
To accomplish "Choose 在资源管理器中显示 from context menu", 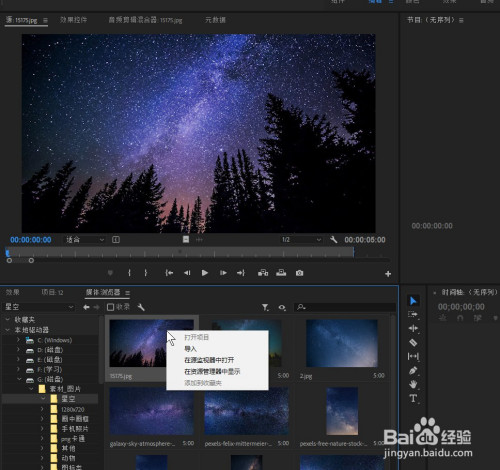I will [217, 371].
